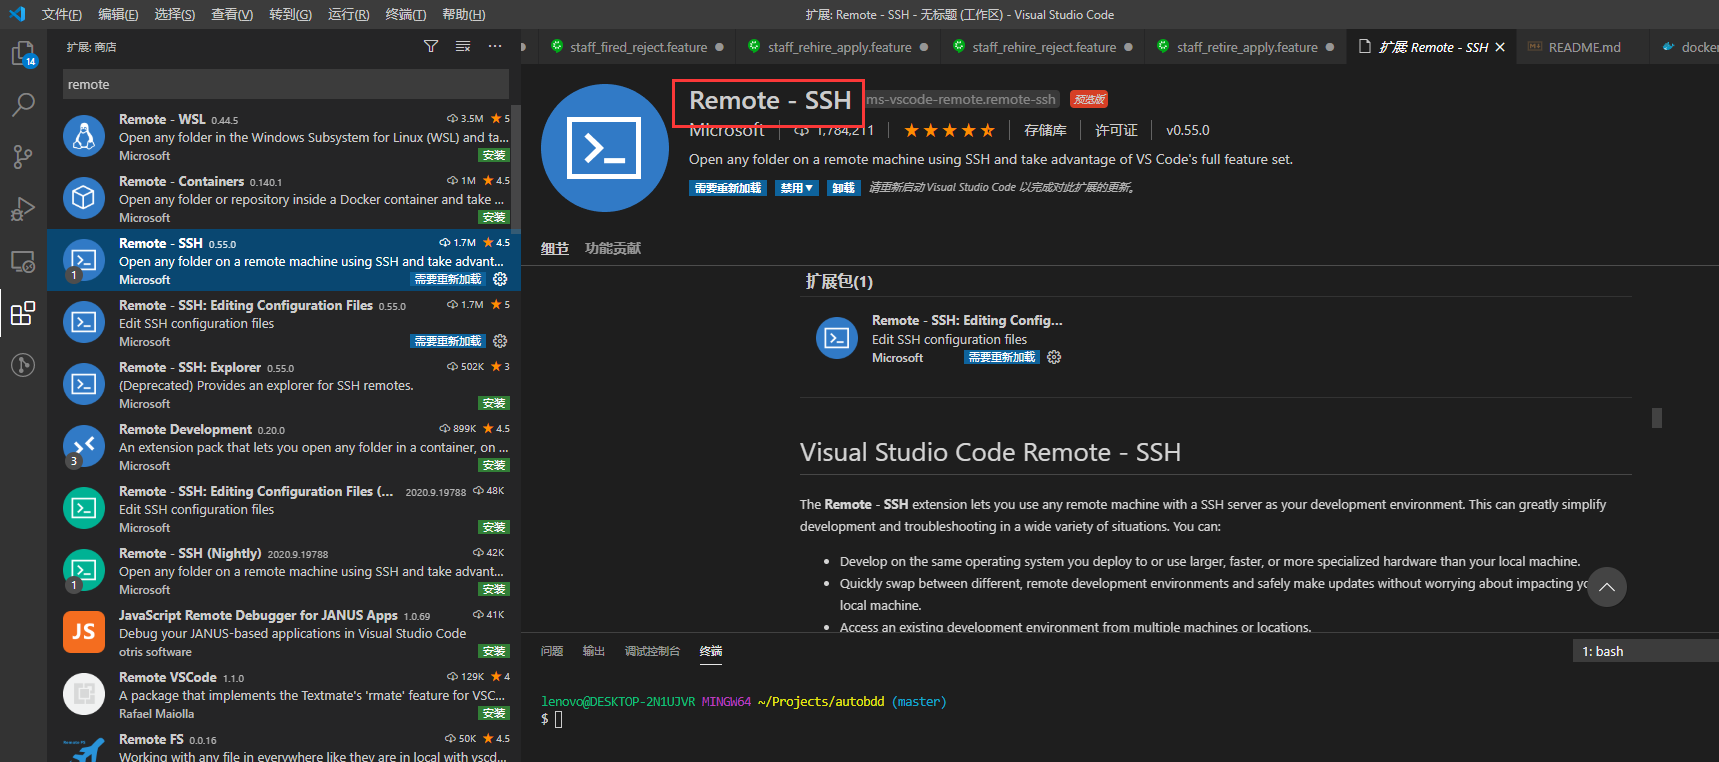Click the scroll-to-top arrow button
The image size is (1719, 762).
pos(1607,587)
